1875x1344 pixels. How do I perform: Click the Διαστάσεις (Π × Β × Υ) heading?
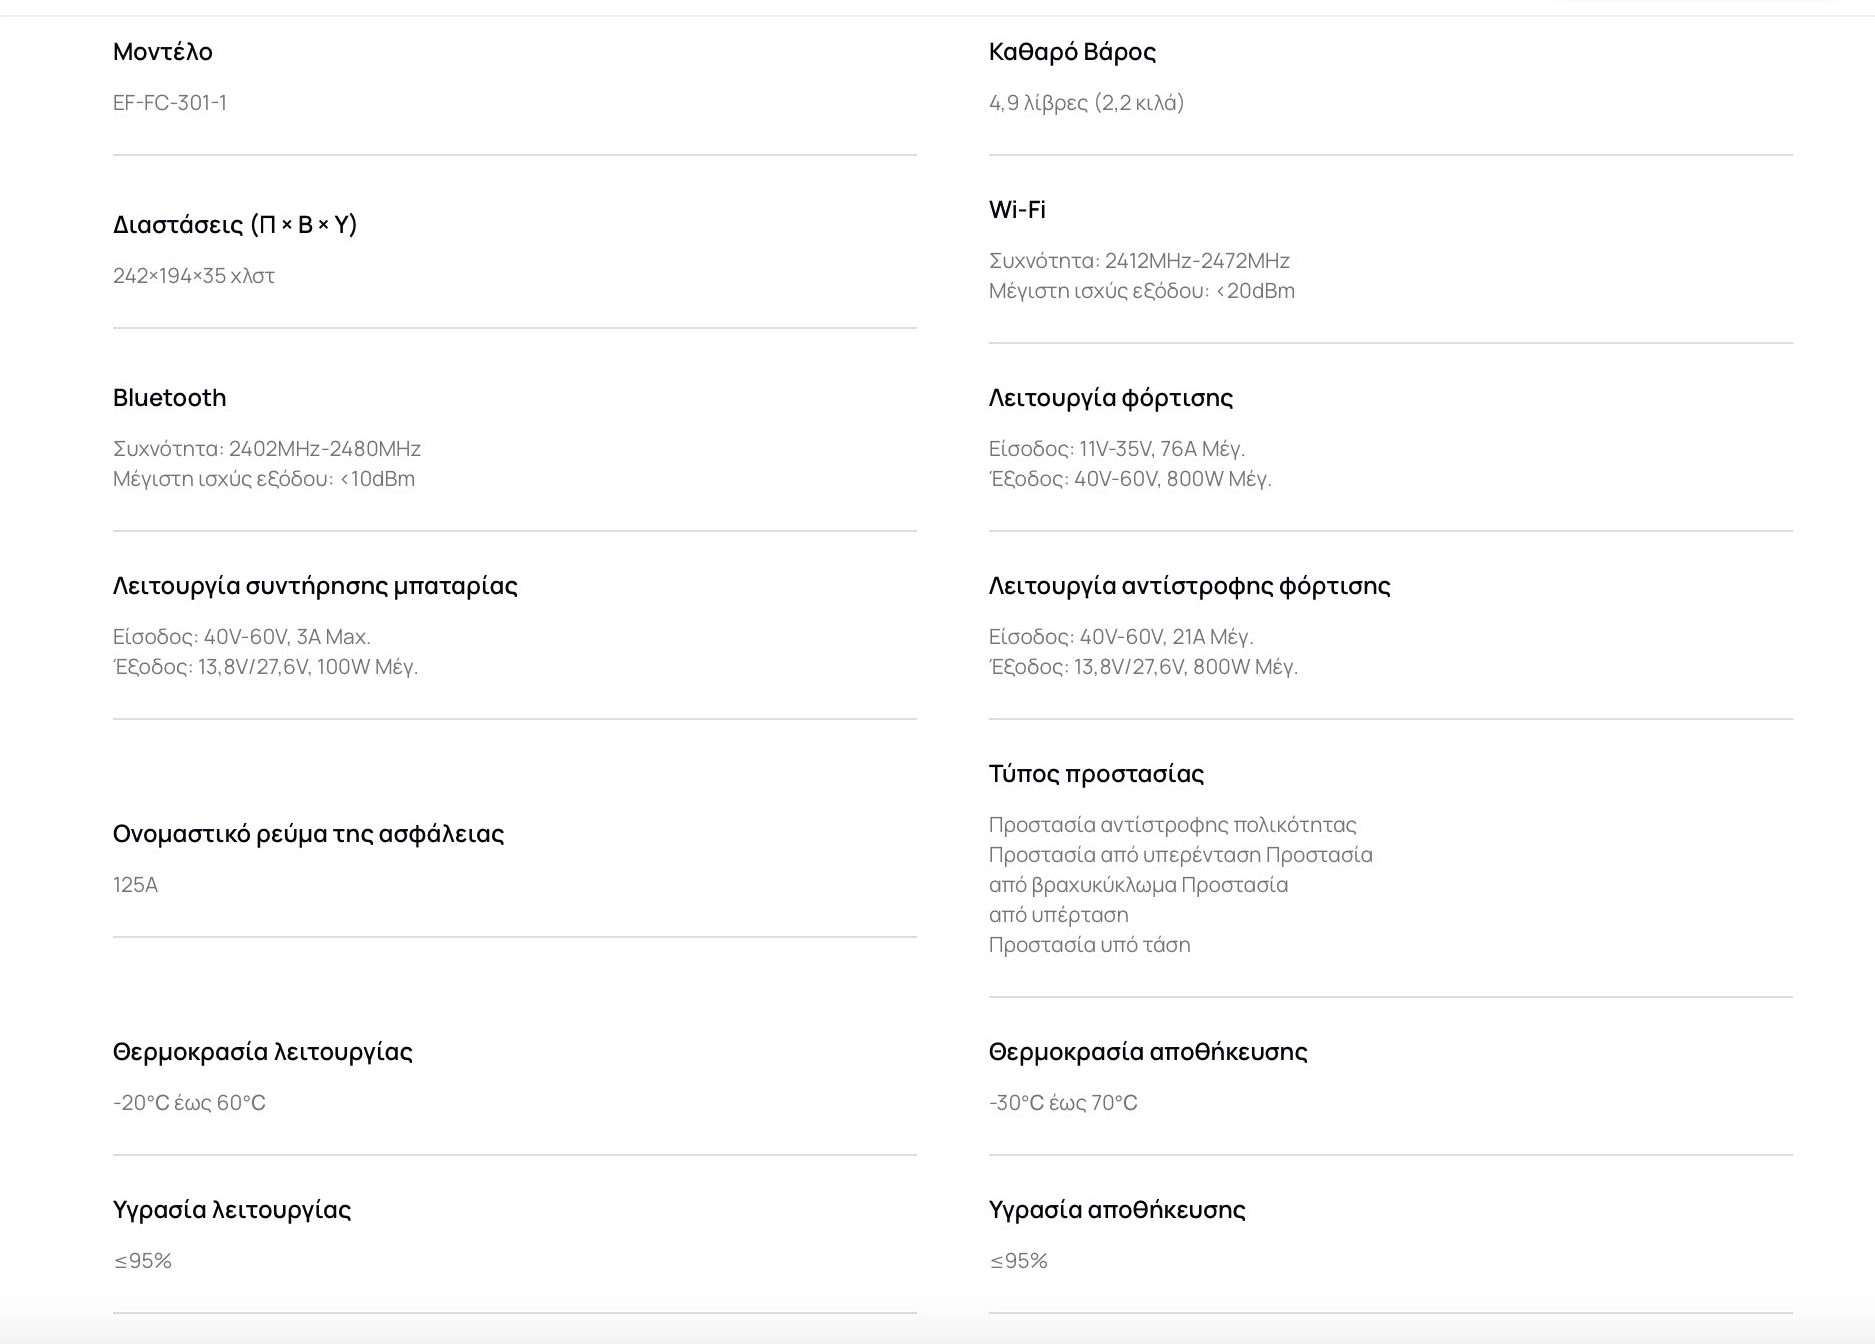point(235,225)
